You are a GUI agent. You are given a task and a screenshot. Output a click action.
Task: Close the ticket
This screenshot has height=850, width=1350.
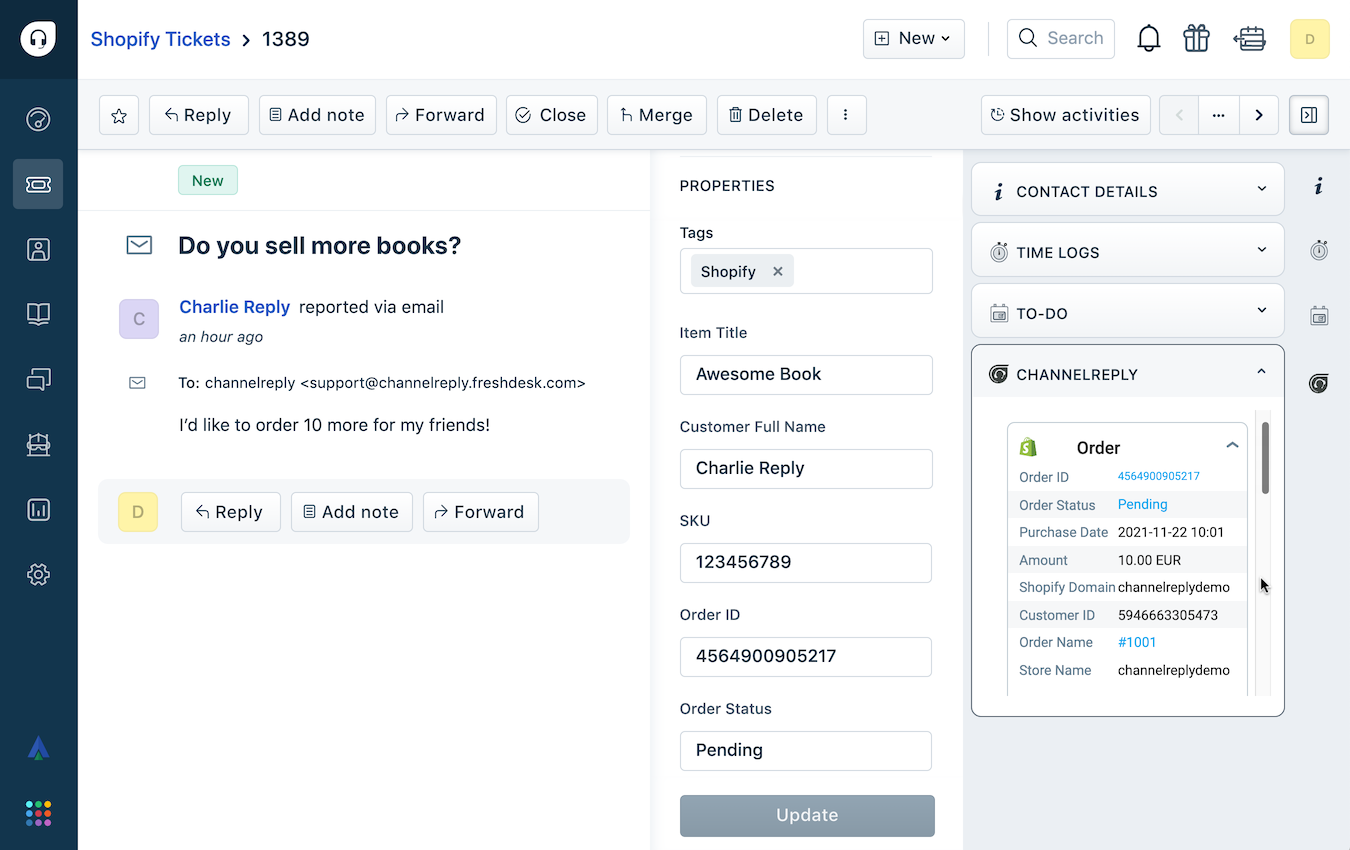[x=551, y=115]
